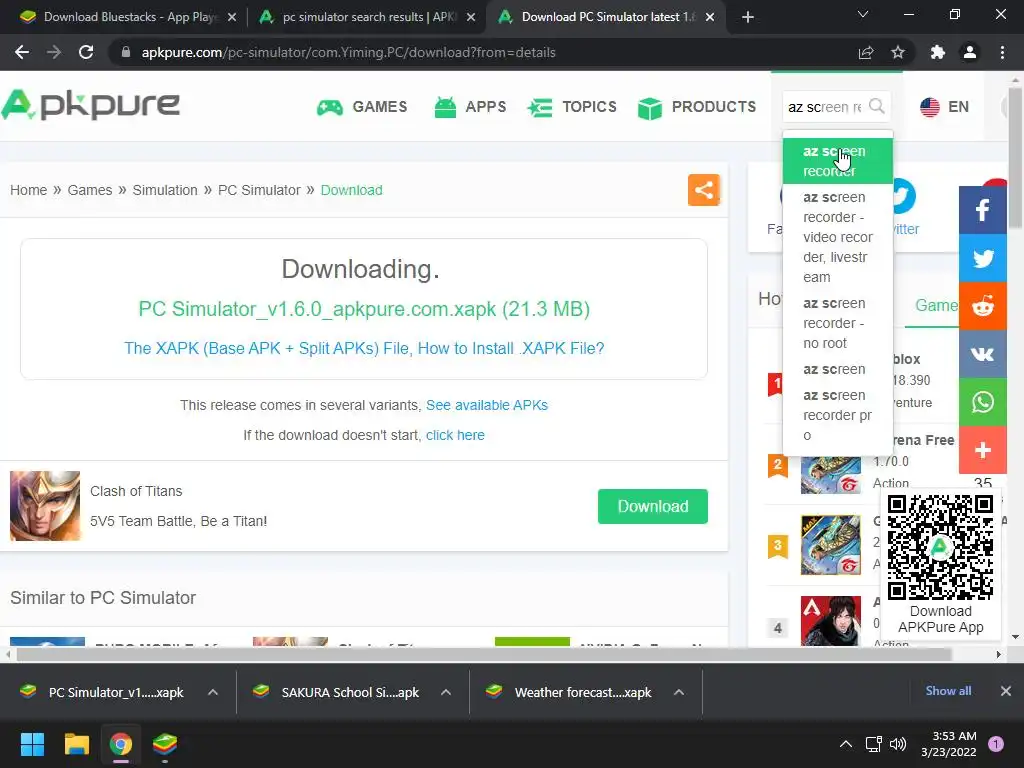
Task: Open a new browser tab
Action: (748, 17)
